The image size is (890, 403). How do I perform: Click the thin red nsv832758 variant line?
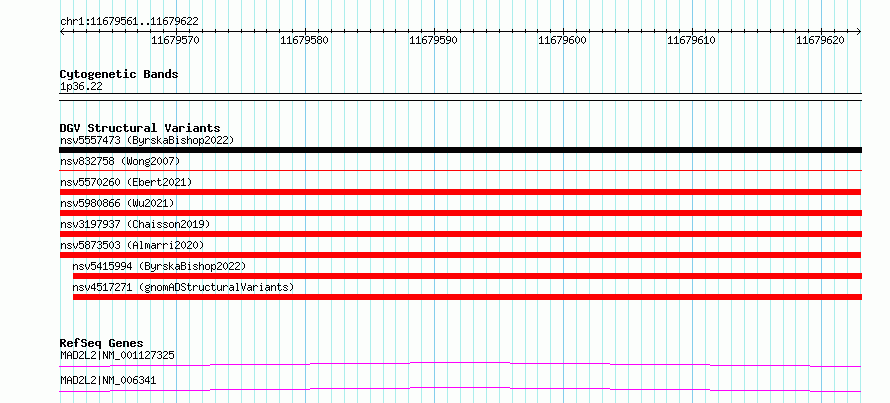[460, 170]
